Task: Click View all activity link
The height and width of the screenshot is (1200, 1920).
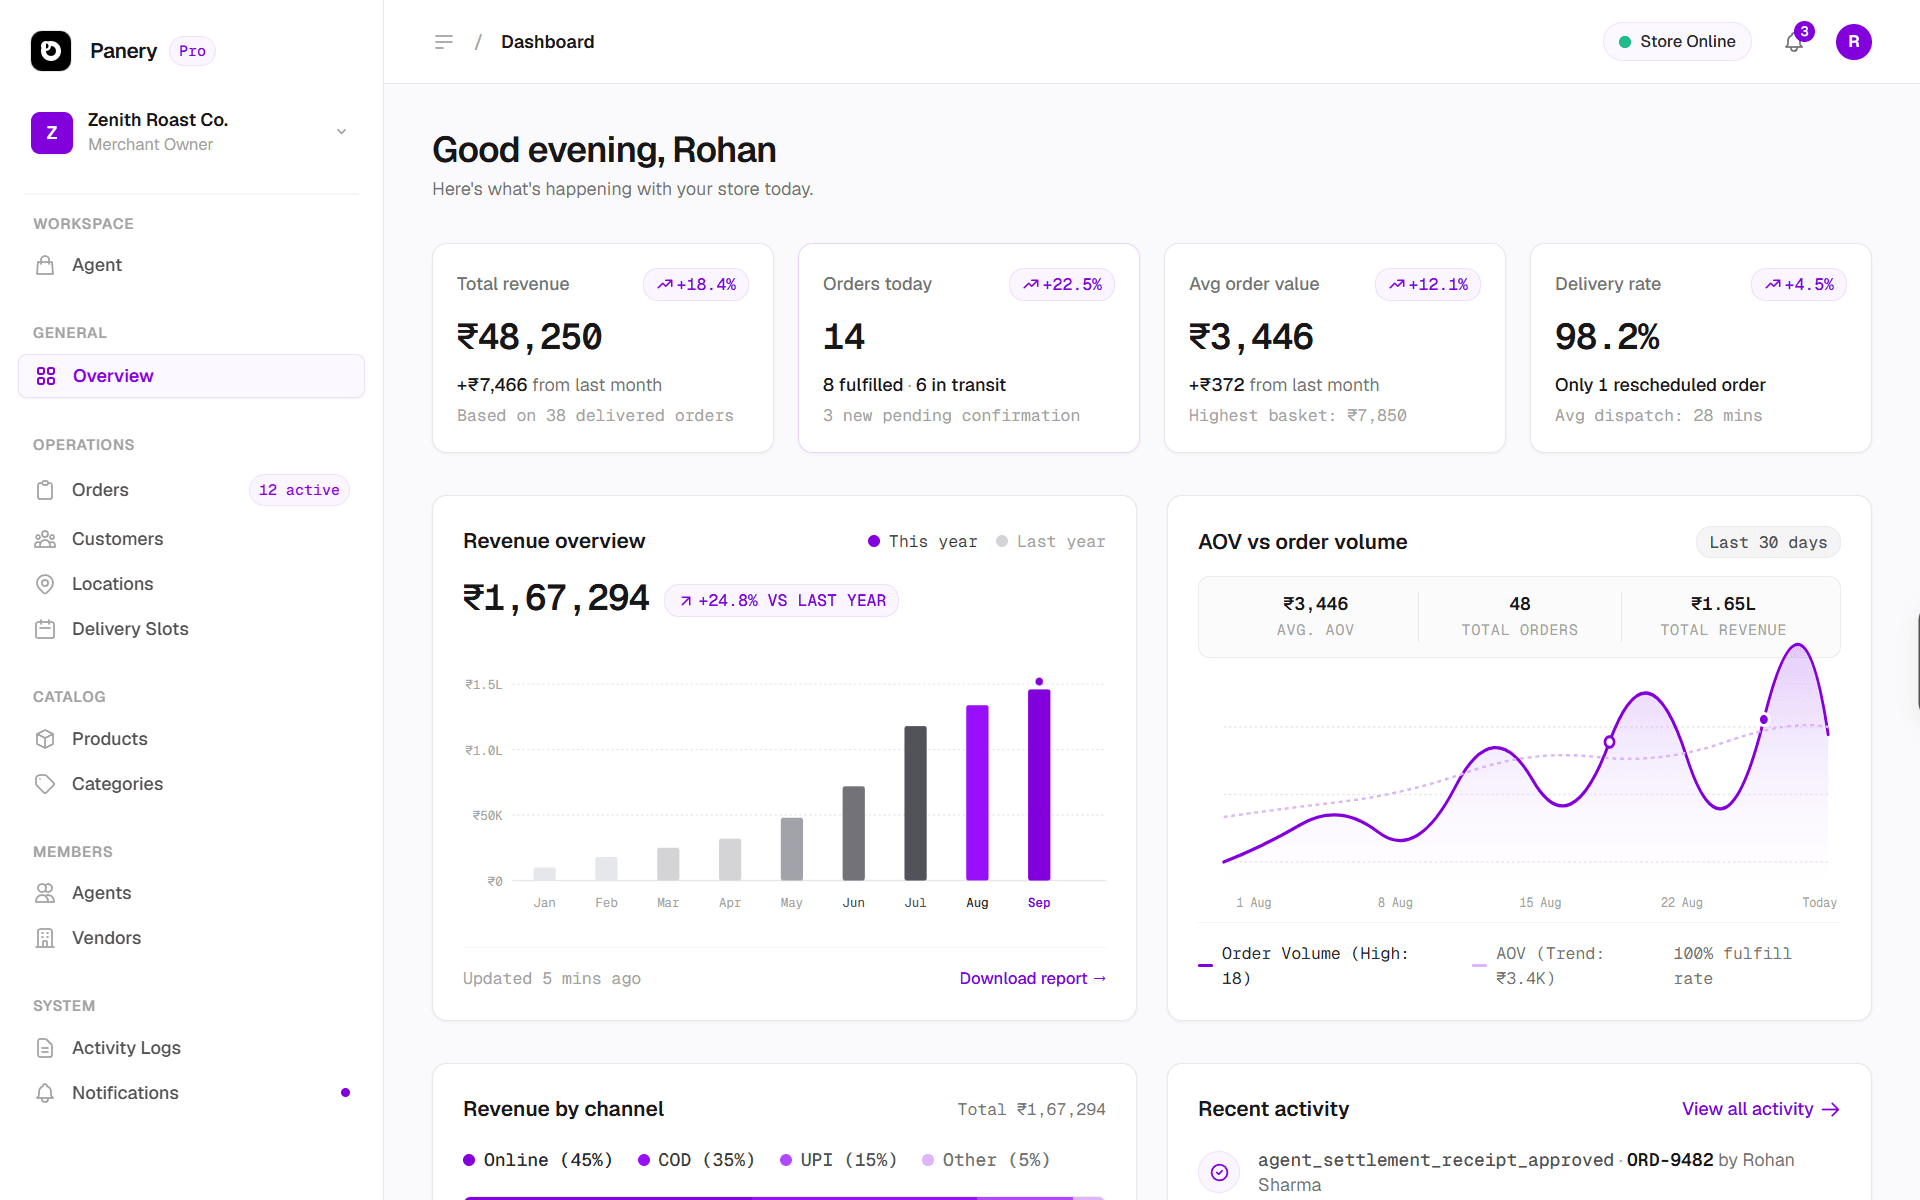Action: [1760, 1109]
